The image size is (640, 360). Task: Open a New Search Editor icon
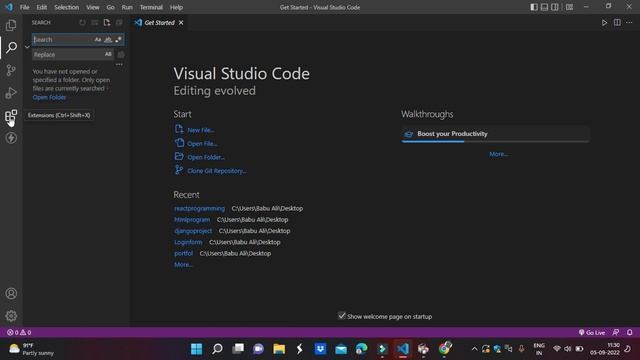pyautogui.click(x=107, y=22)
